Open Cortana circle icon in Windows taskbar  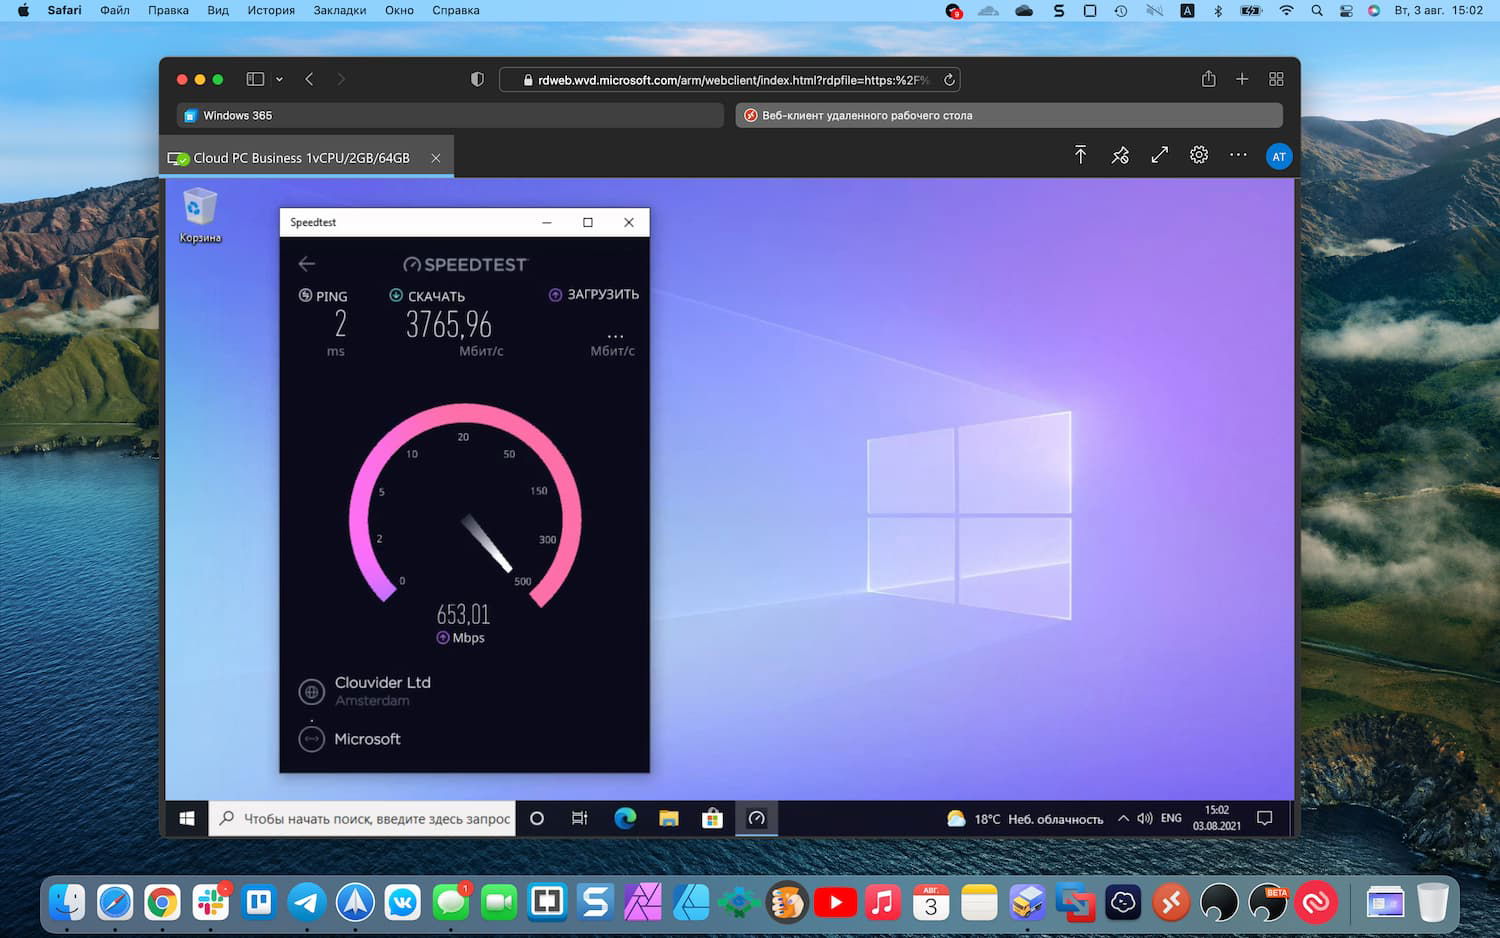(537, 819)
